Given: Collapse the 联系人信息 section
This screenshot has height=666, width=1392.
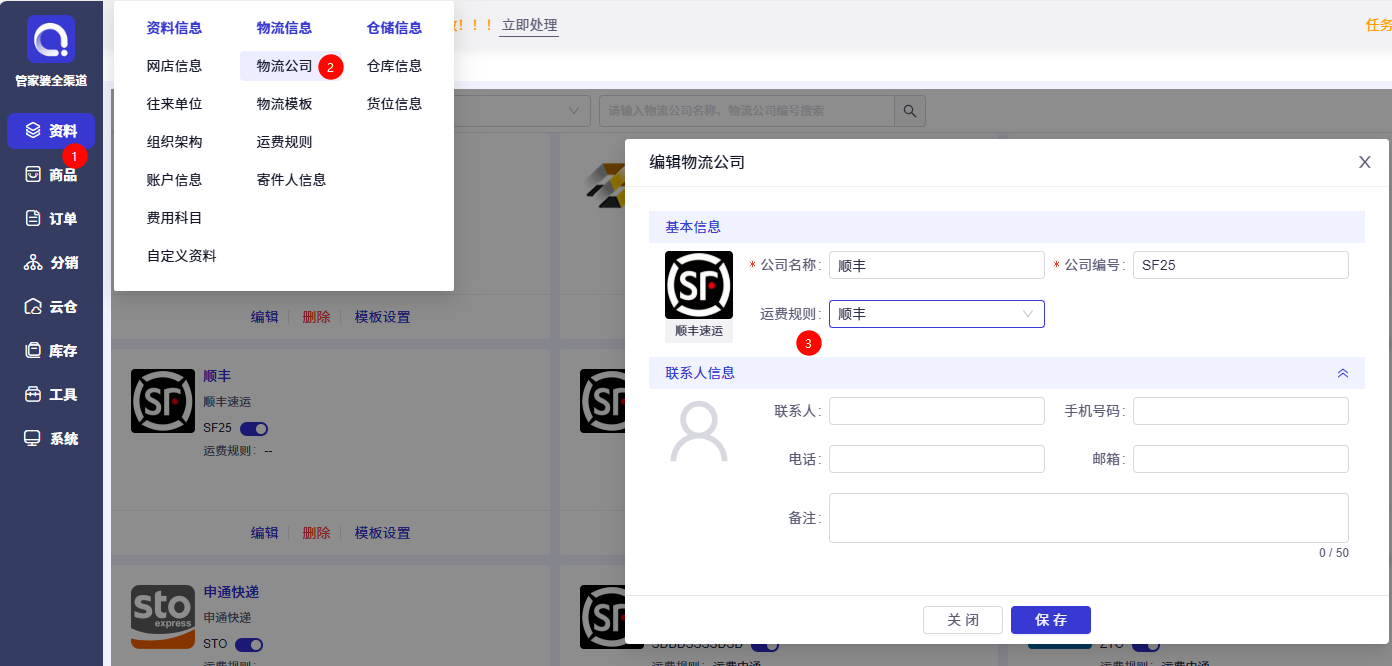Looking at the screenshot, I should pos(1343,373).
